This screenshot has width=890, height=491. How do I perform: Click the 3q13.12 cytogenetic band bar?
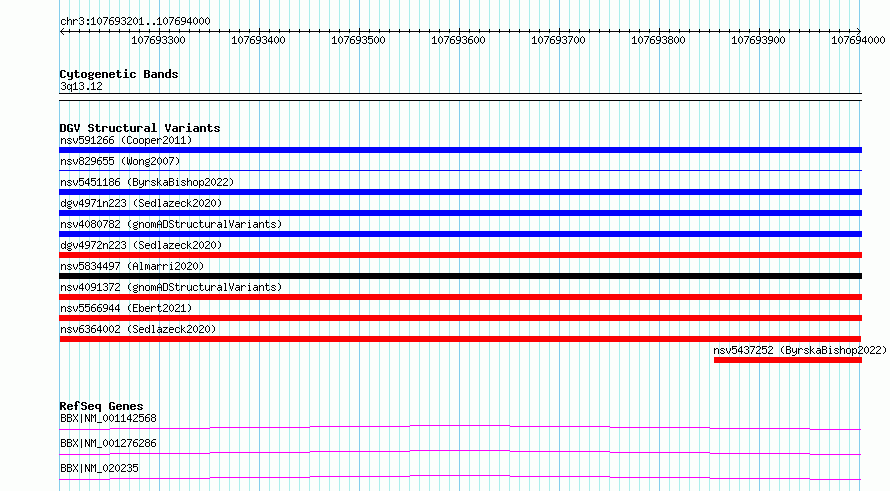pyautogui.click(x=460, y=97)
